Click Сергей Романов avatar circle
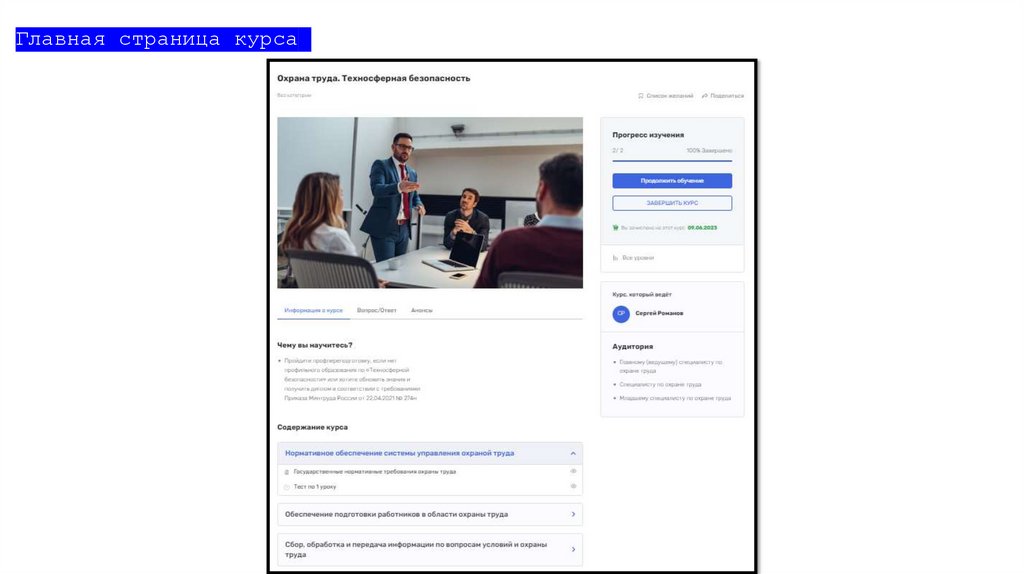The image size is (1024, 574). tap(621, 313)
